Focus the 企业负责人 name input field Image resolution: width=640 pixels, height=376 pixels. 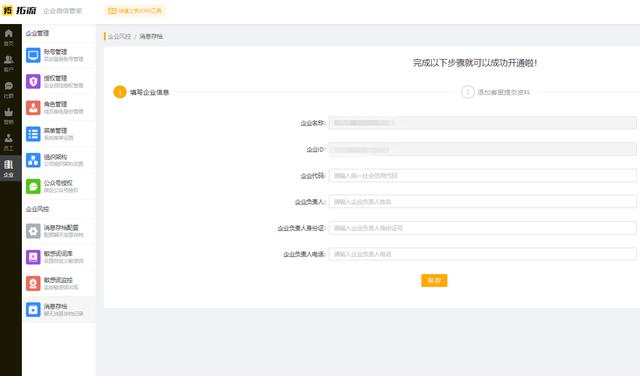[482, 202]
